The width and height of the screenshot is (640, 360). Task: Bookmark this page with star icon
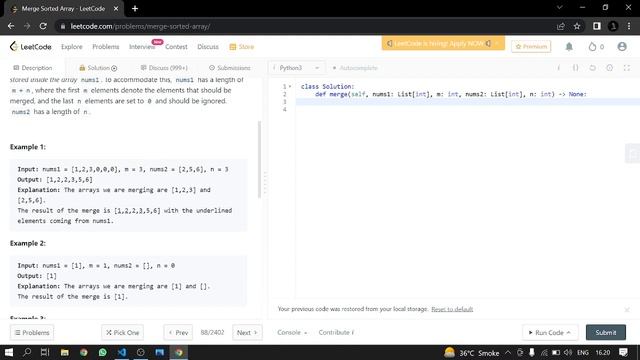pos(577,26)
